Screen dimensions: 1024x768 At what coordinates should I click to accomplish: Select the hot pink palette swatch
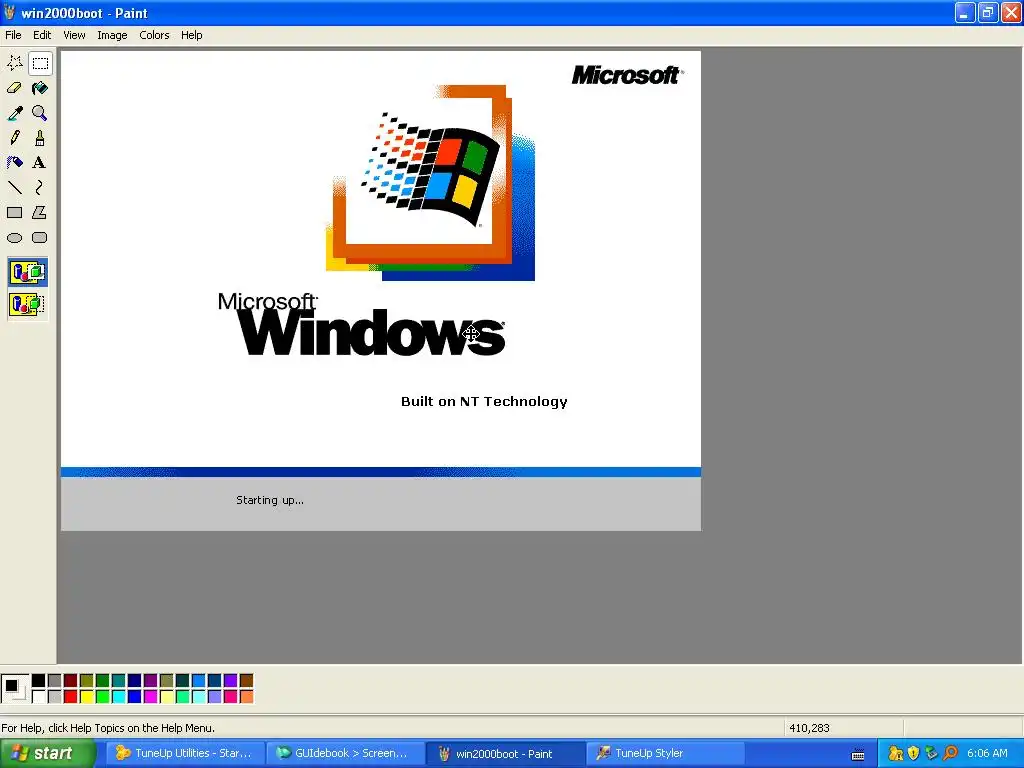(231, 697)
